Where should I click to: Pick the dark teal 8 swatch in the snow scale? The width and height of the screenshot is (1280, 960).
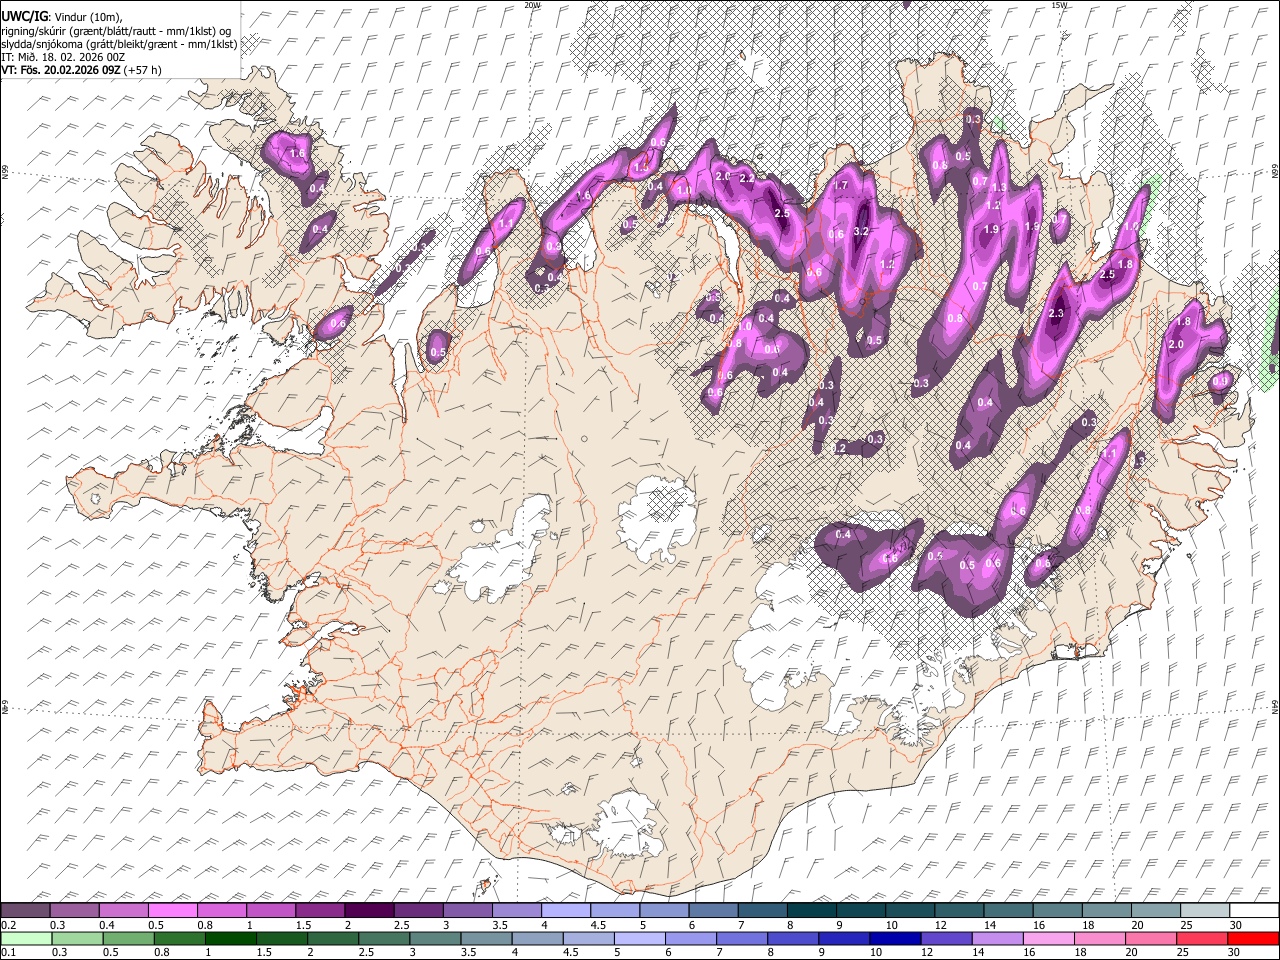coord(810,911)
